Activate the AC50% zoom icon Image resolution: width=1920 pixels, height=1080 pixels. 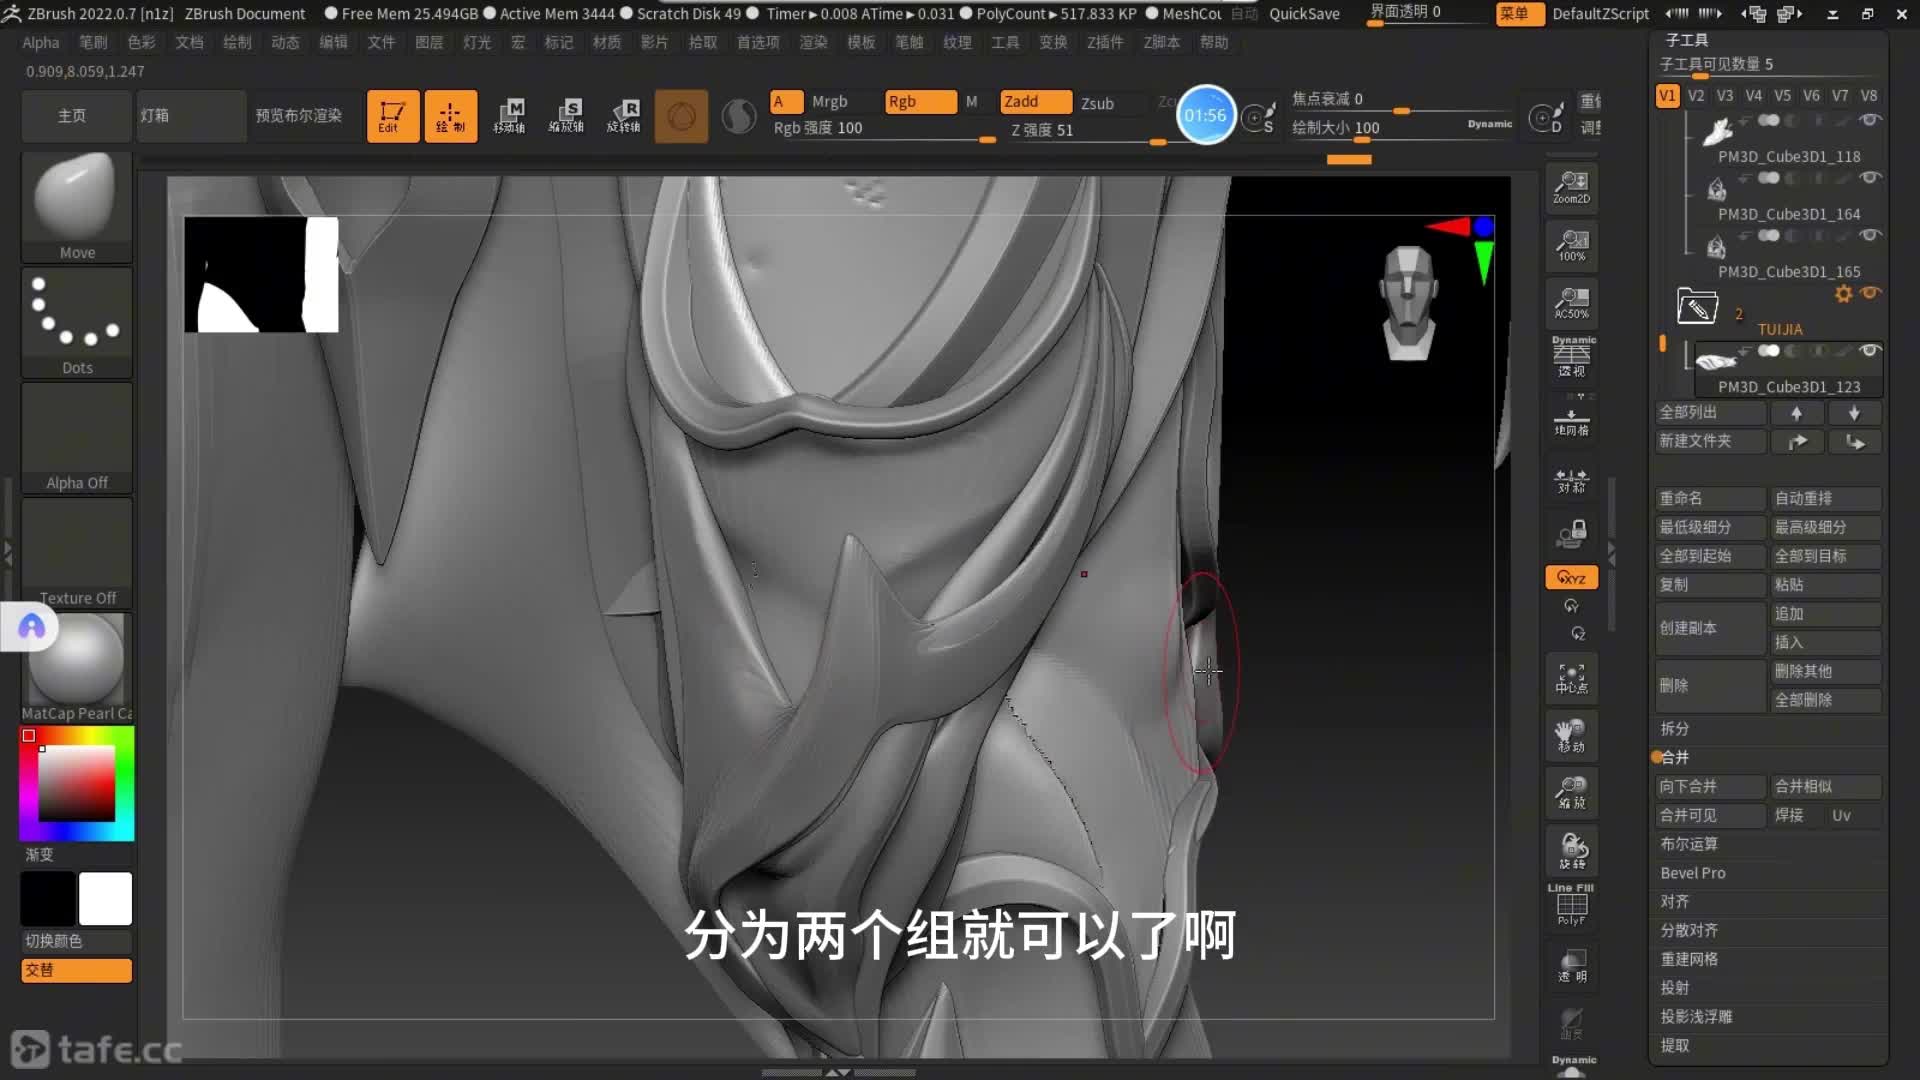[x=1571, y=302]
